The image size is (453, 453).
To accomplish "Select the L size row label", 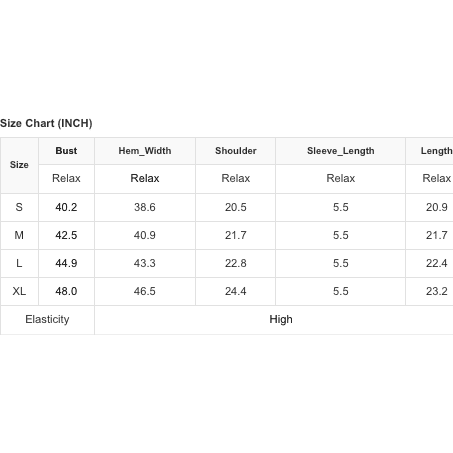I will point(19,263).
